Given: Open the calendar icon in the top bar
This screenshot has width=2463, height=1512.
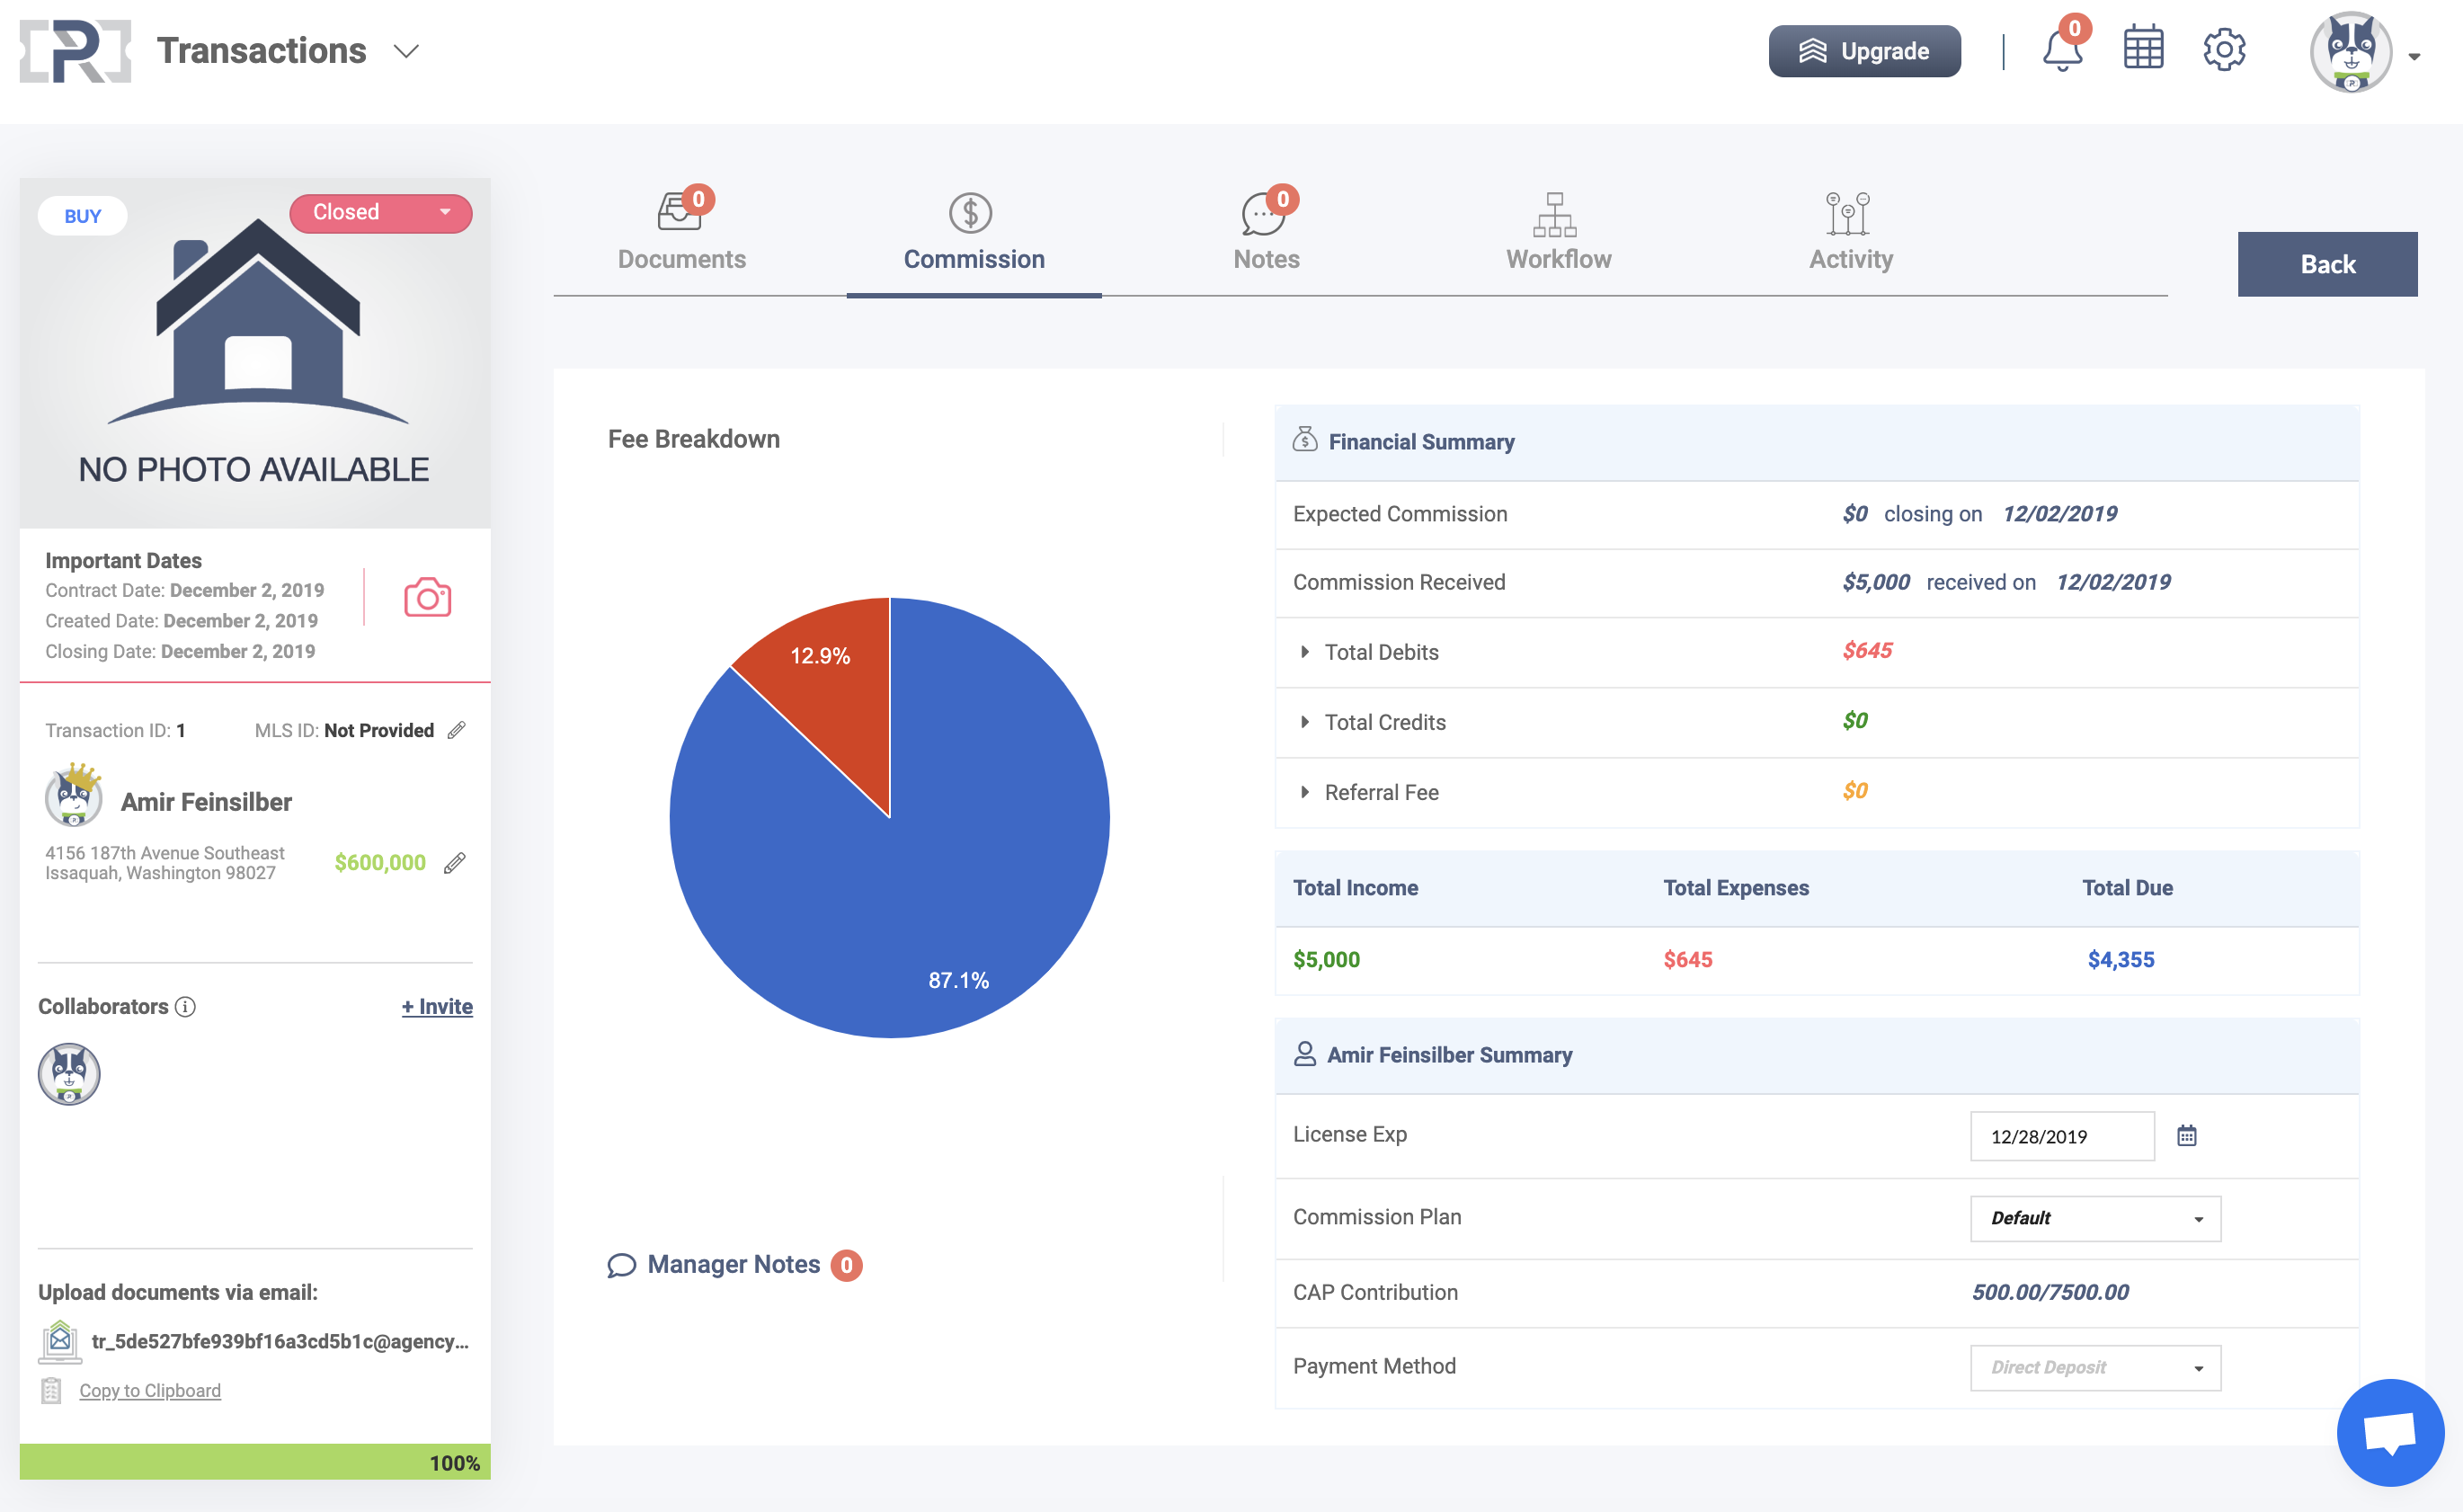Looking at the screenshot, I should [2143, 50].
